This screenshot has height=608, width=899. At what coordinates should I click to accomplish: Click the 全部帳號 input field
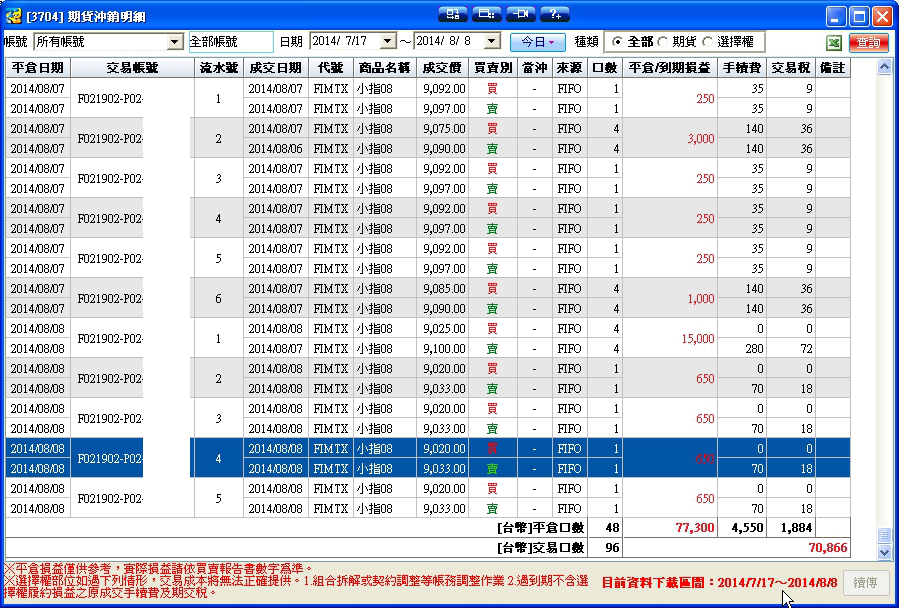click(x=231, y=42)
